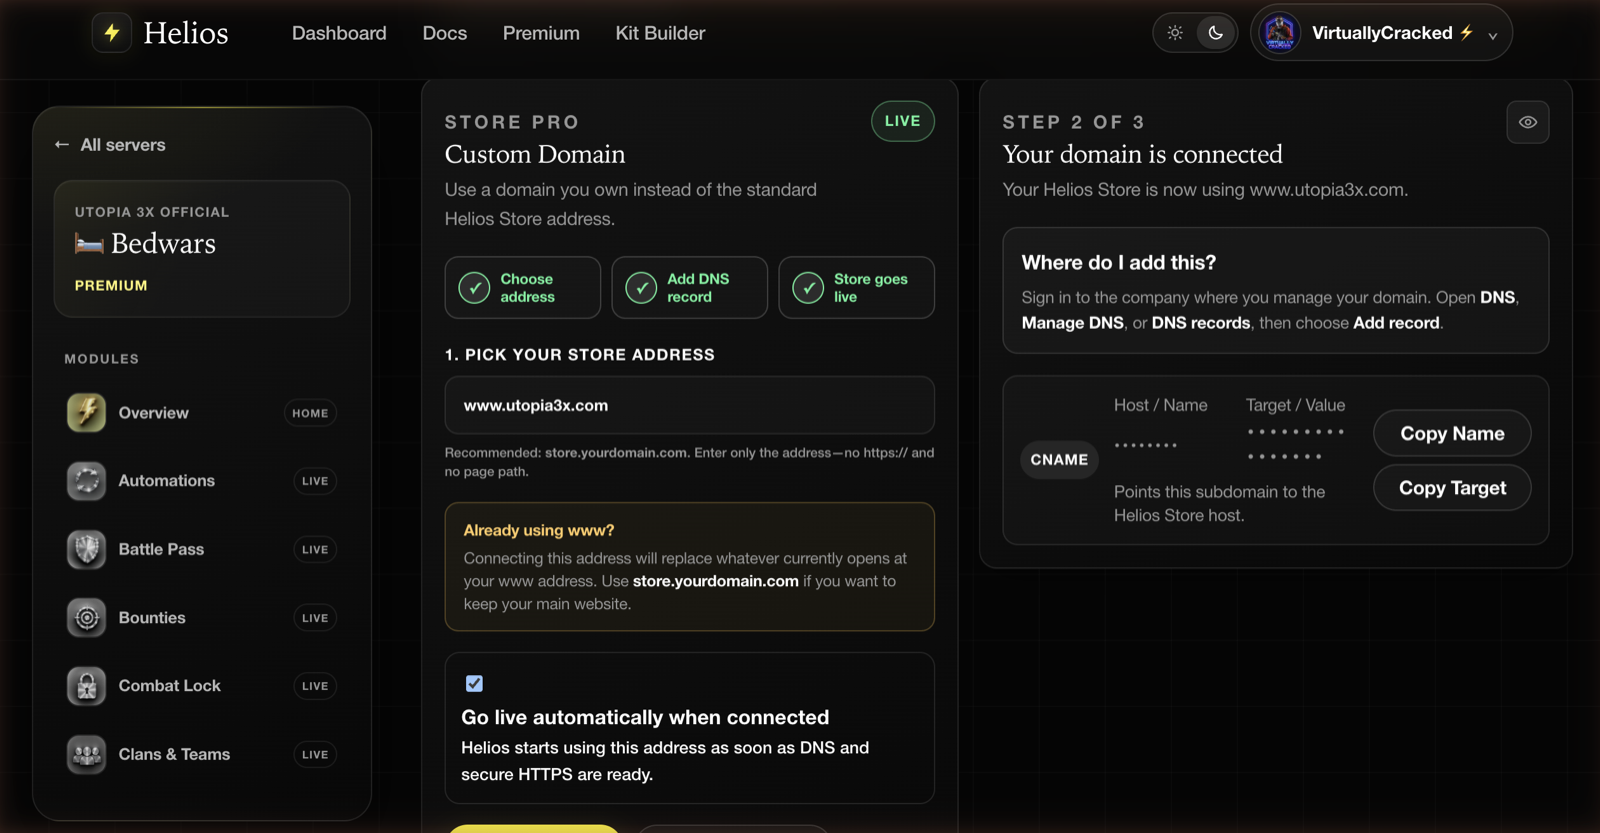The height and width of the screenshot is (833, 1600).
Task: Click the back arrow beside All servers
Action: click(62, 145)
